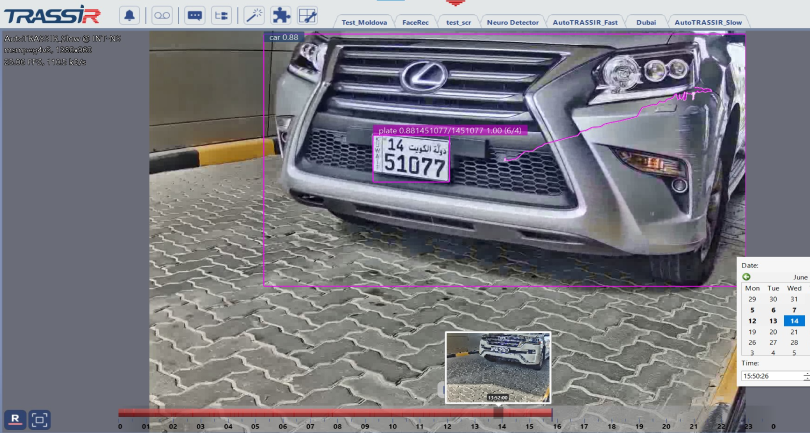Open the archive tape icon in toolbar

point(161,15)
